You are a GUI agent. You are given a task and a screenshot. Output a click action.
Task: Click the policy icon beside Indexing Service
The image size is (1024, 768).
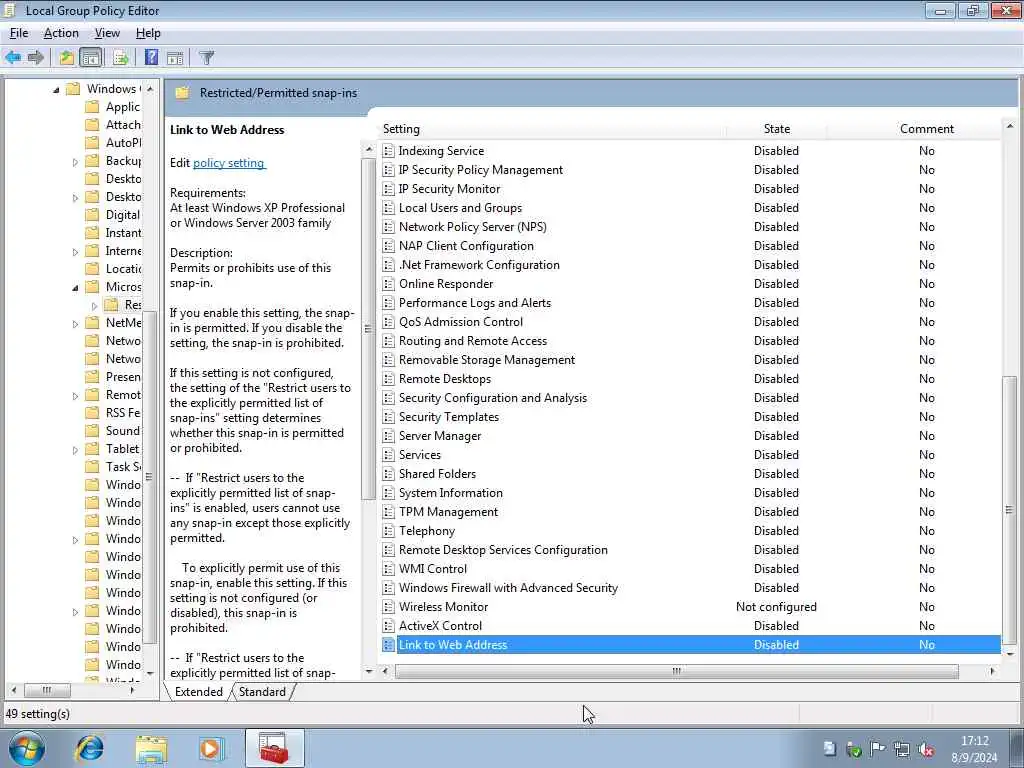pyautogui.click(x=388, y=151)
